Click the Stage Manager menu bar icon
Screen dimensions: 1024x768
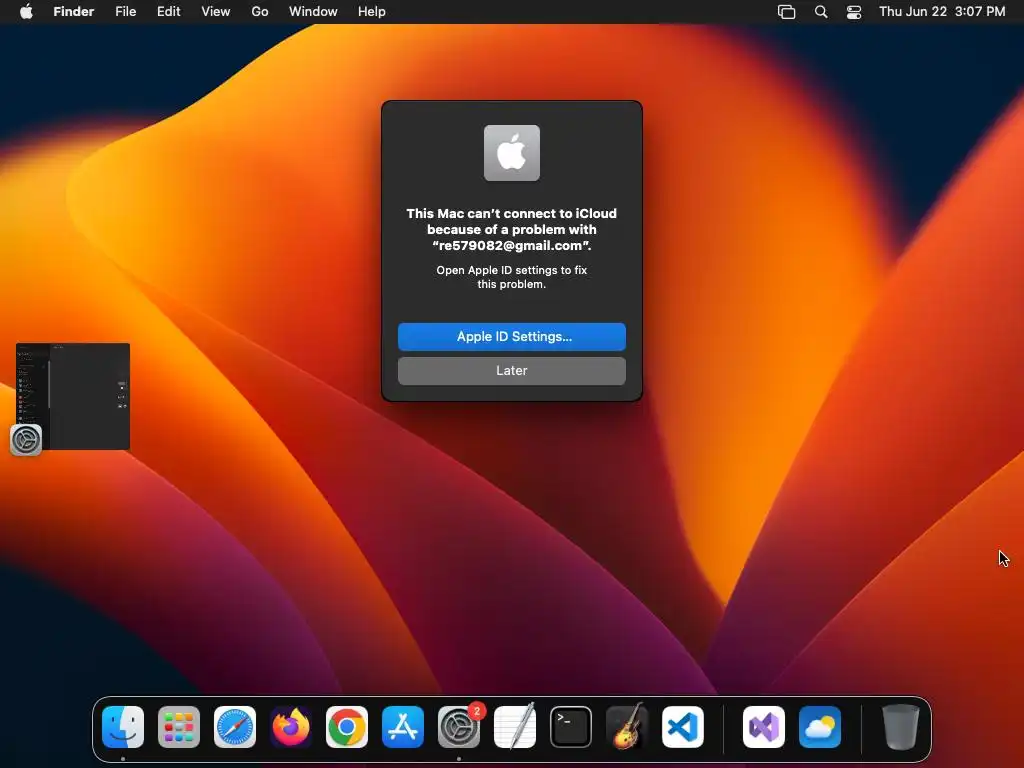pyautogui.click(x=787, y=12)
